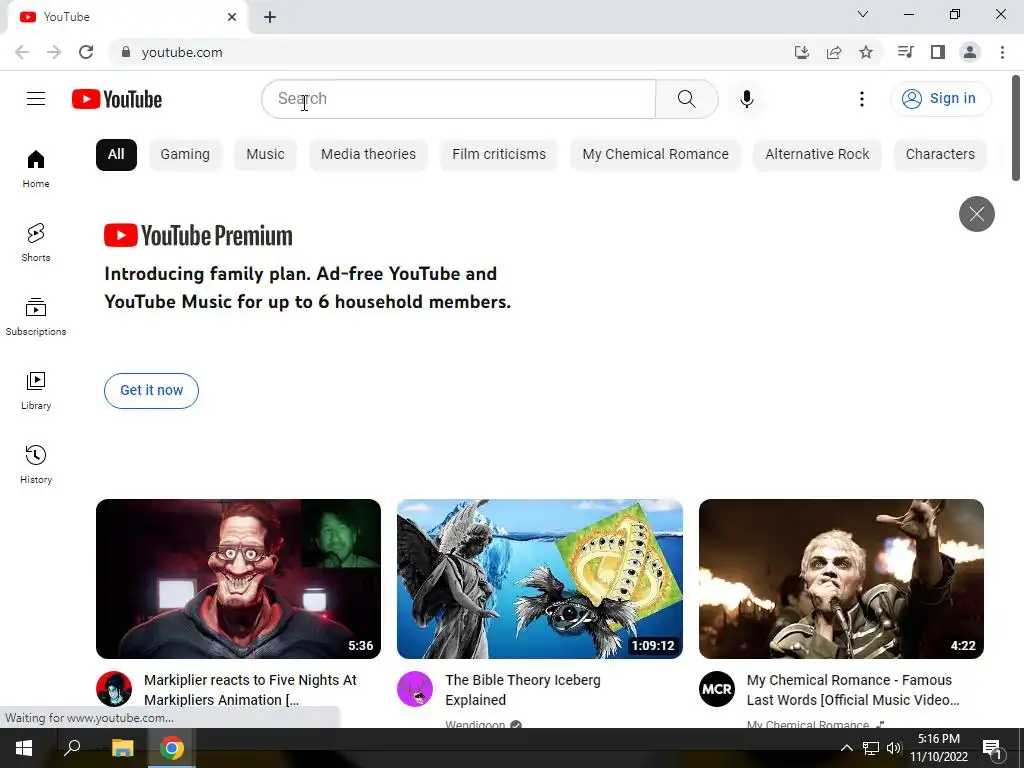Open Markiplier channel avatar

tap(114, 689)
